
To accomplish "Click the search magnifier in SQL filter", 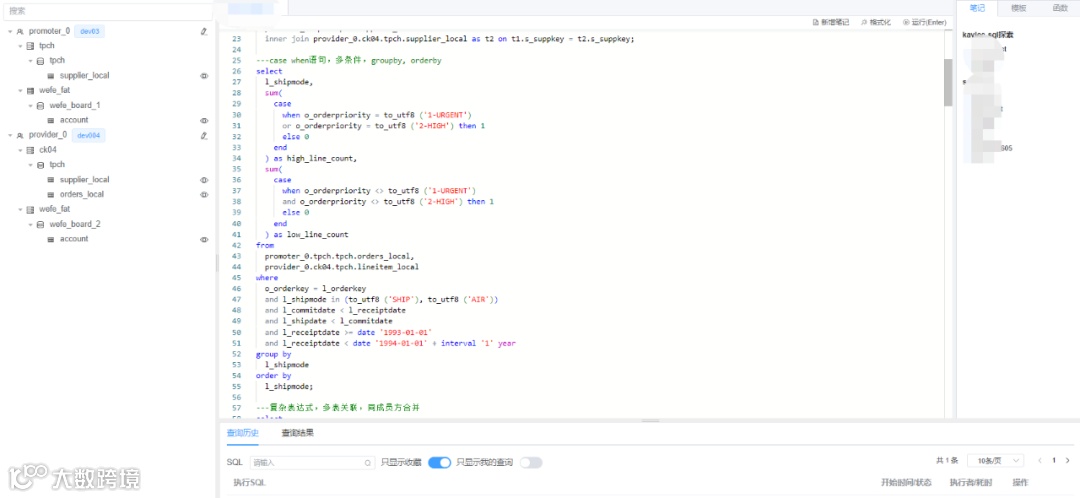I will tap(368, 463).
